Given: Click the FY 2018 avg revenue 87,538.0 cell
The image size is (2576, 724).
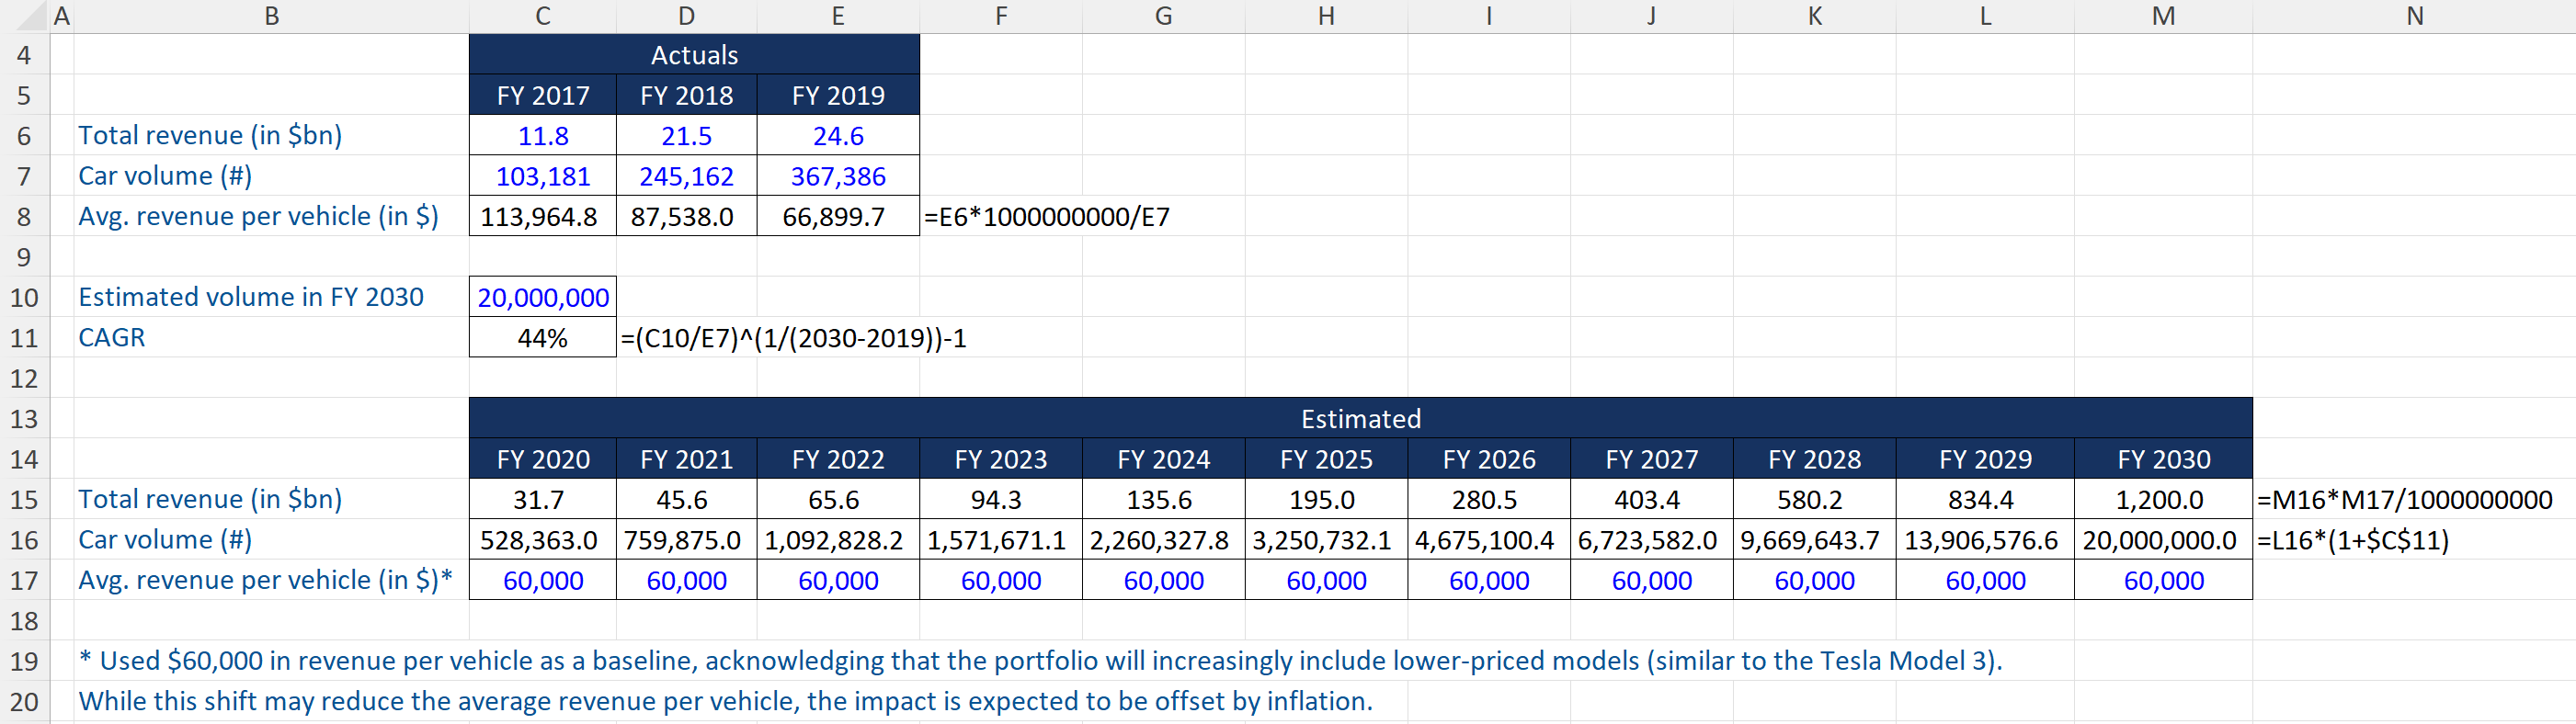Looking at the screenshot, I should click(686, 216).
